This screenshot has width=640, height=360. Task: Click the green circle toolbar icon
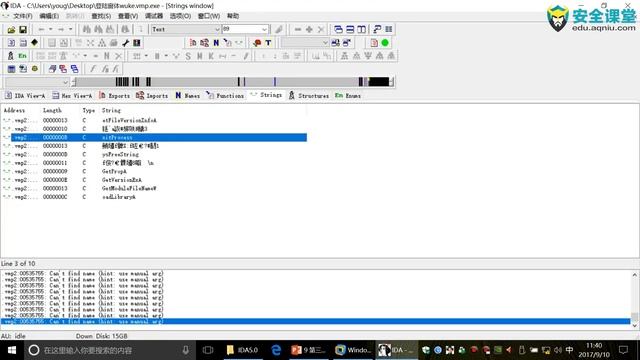[385, 42]
